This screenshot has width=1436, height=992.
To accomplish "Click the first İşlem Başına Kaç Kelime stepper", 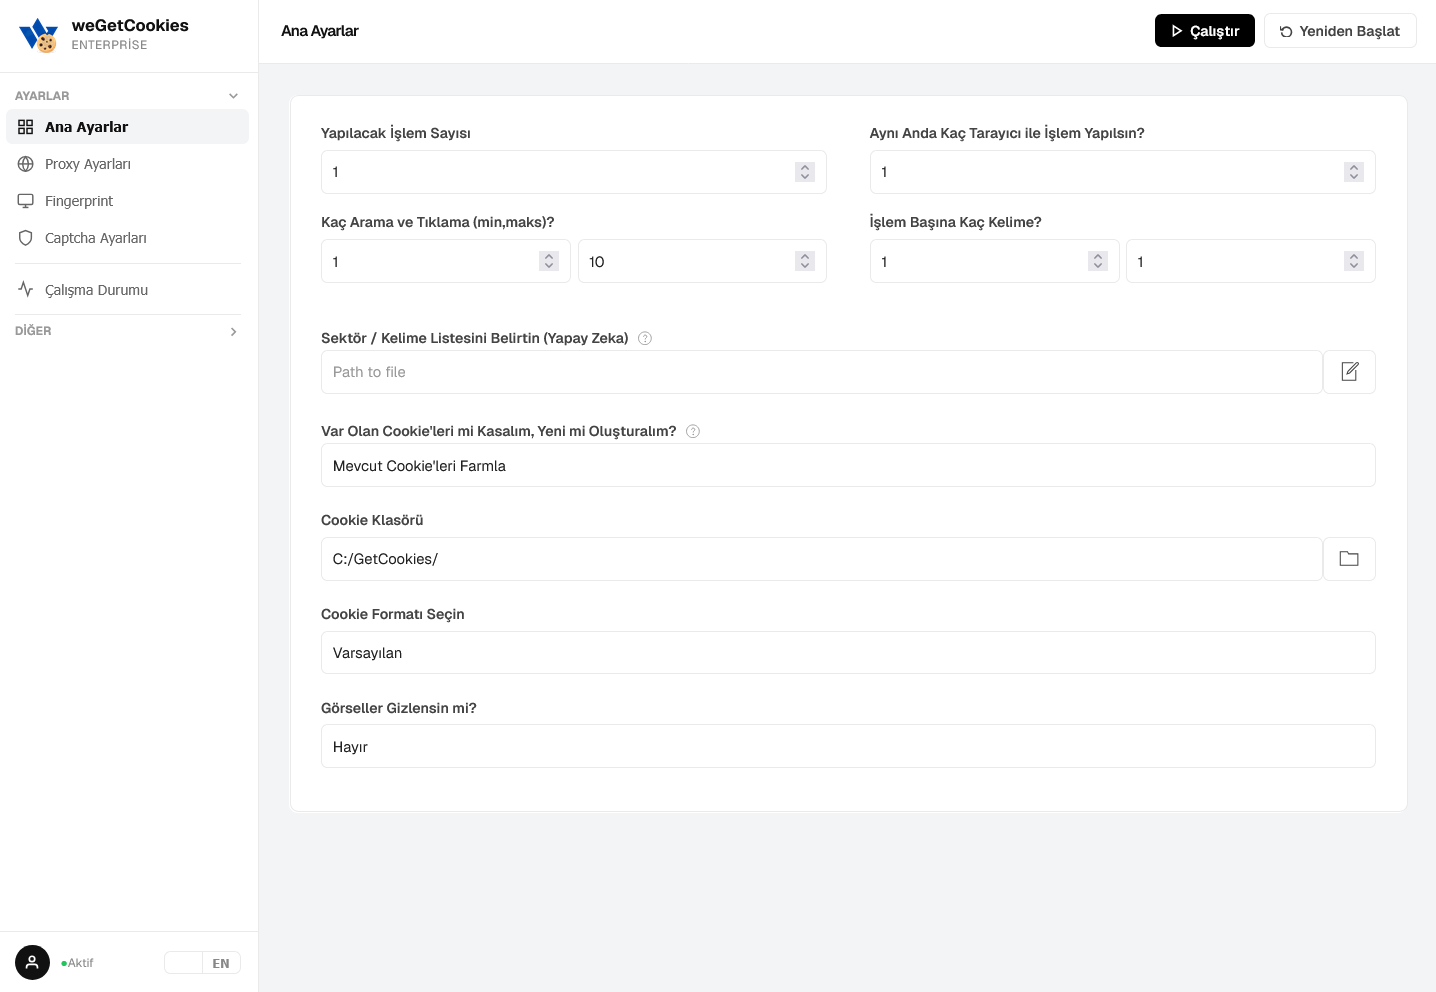I will click(1098, 261).
